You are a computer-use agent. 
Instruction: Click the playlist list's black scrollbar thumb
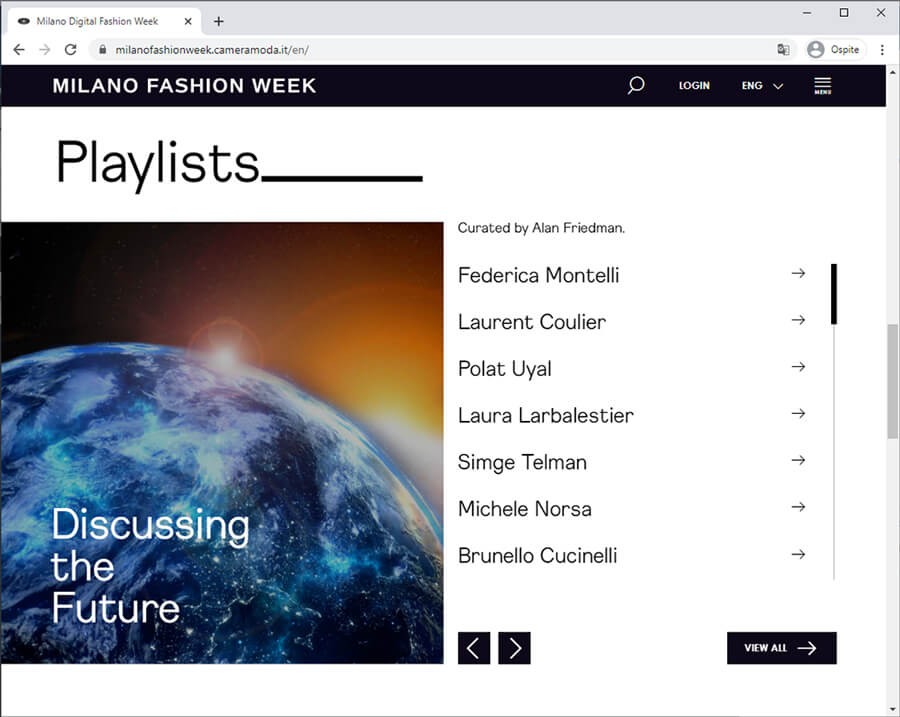(834, 294)
